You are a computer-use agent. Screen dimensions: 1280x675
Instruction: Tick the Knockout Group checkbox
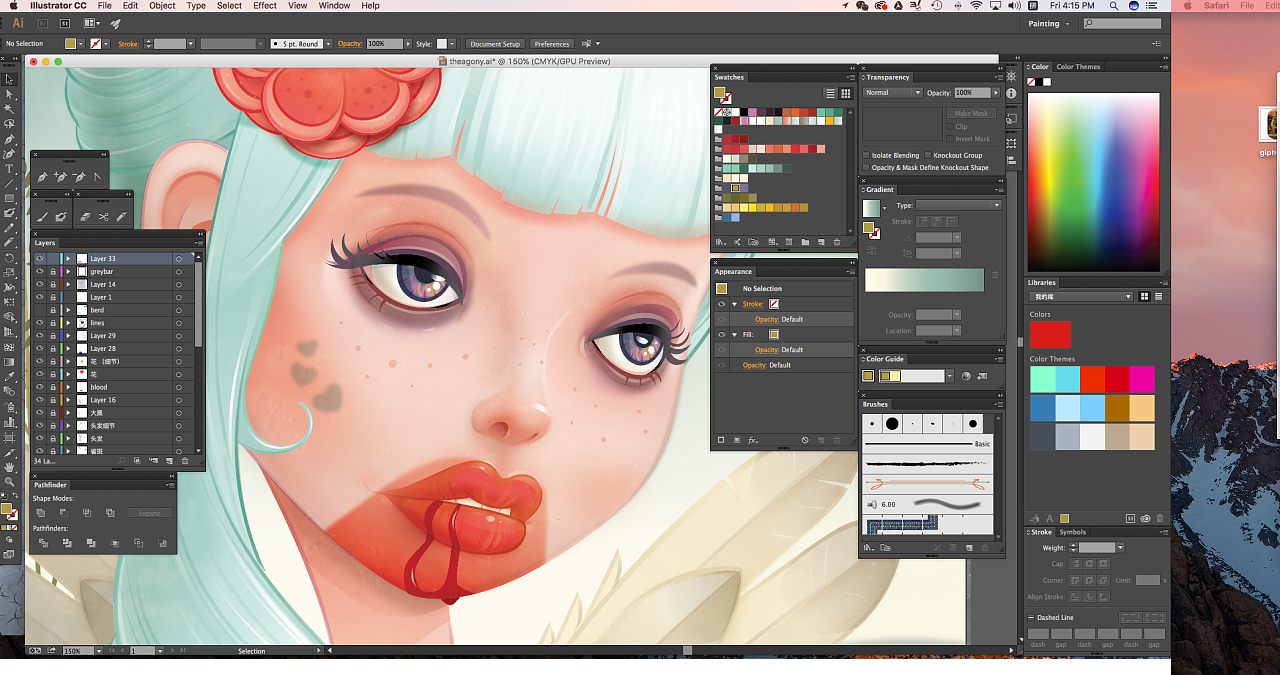(928, 155)
